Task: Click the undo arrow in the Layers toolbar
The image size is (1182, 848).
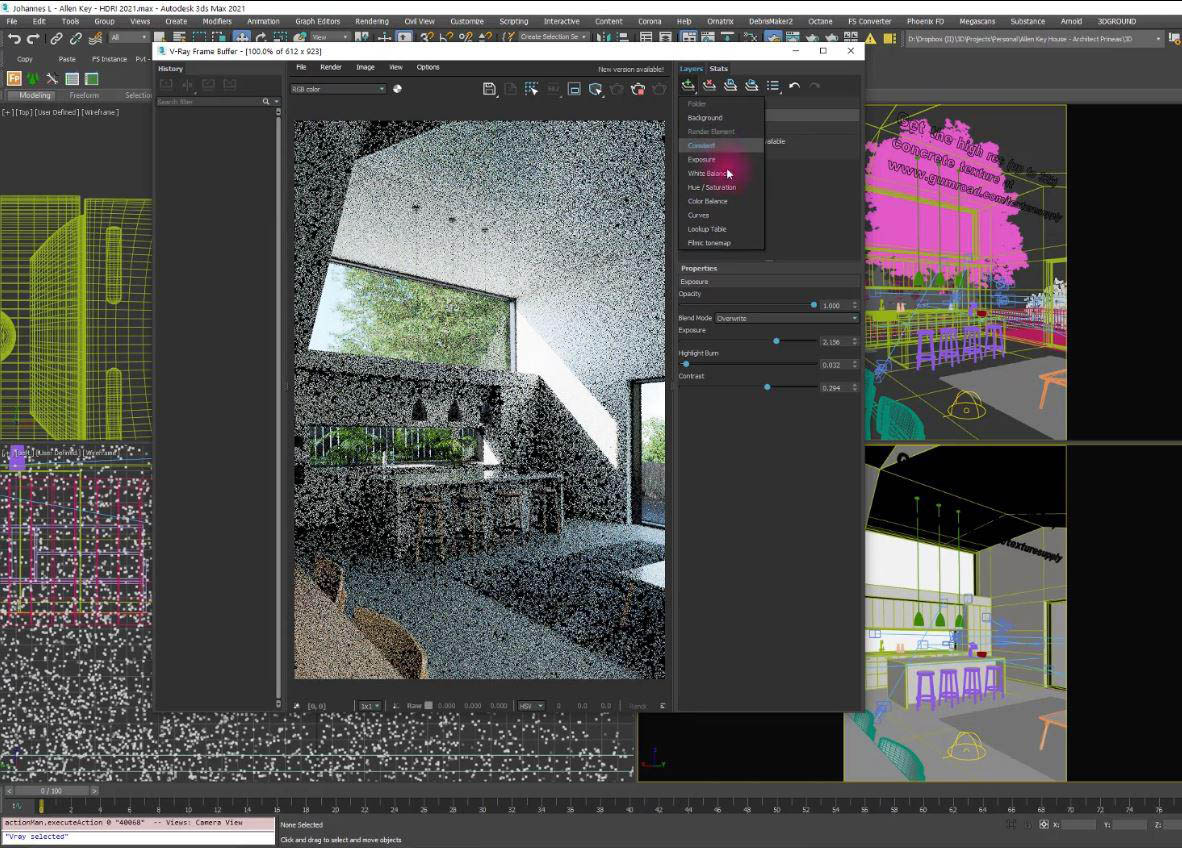Action: [x=794, y=86]
